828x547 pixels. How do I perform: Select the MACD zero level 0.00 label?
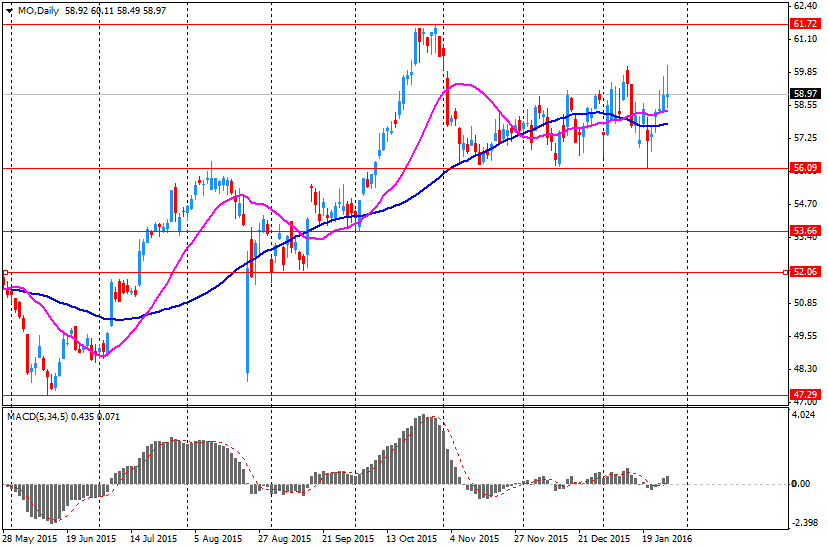coord(801,484)
